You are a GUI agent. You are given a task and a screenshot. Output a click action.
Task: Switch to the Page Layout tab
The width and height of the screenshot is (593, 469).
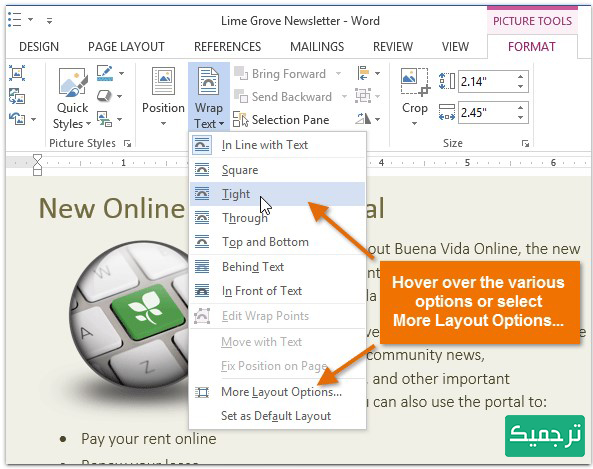click(126, 47)
